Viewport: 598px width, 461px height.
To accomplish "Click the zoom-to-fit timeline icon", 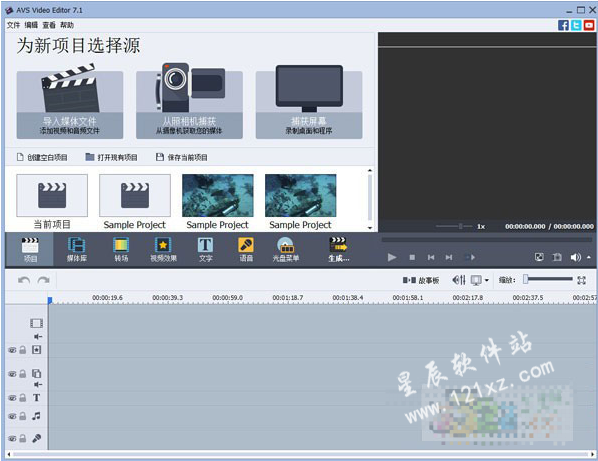I will pos(582,280).
